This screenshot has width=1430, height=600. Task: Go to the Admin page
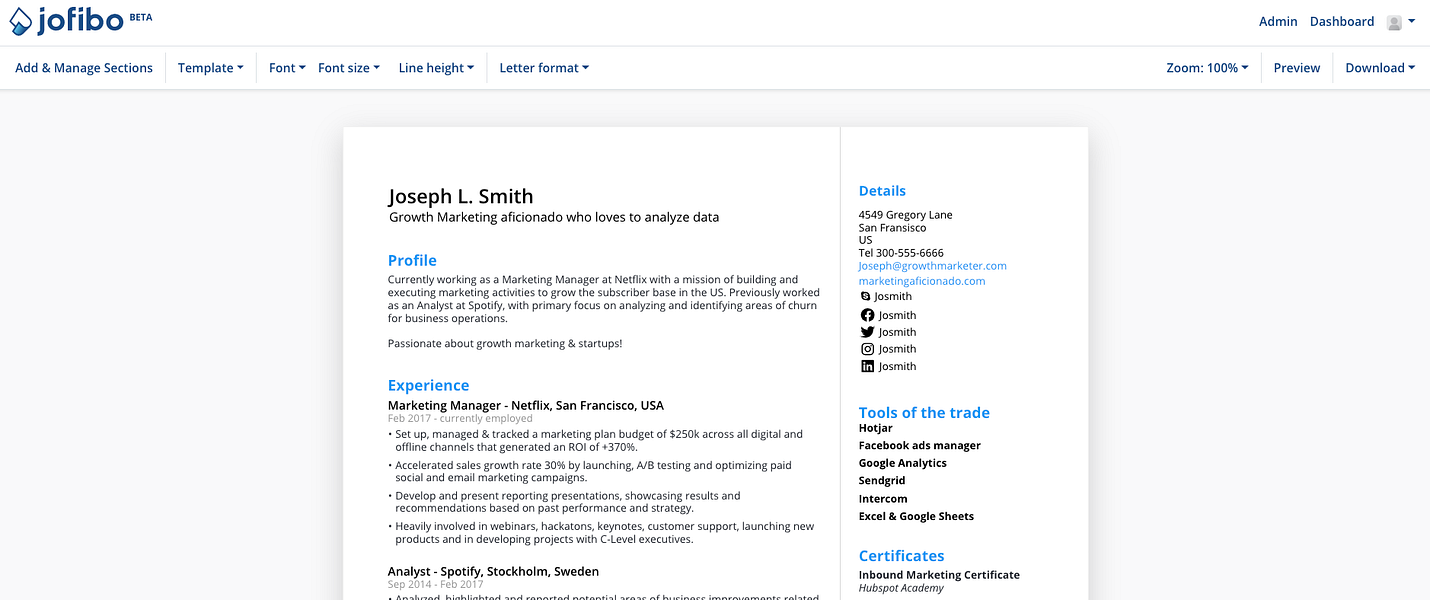(1278, 22)
